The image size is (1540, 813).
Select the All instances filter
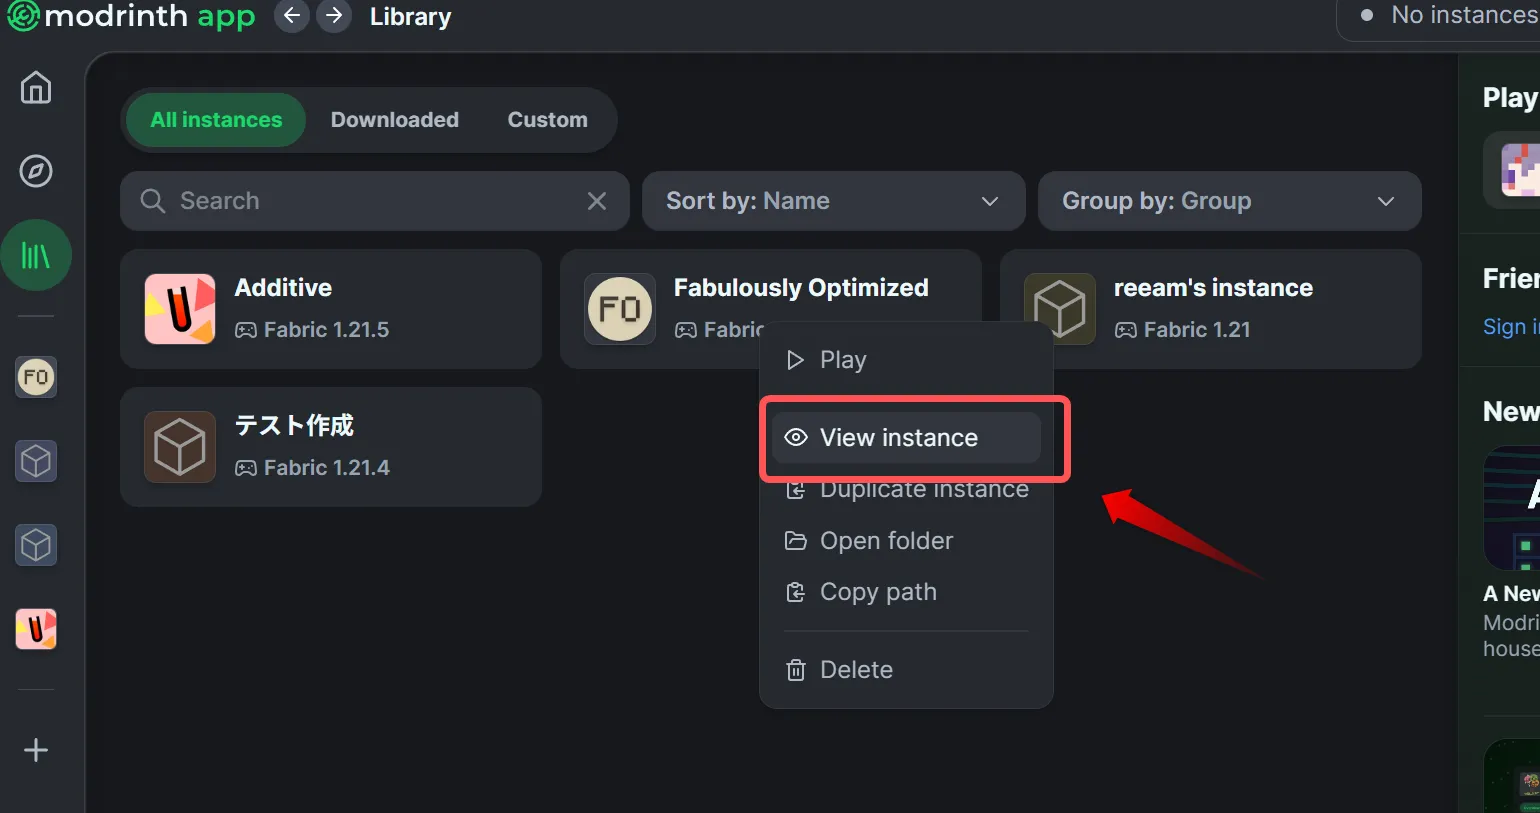[x=216, y=120]
